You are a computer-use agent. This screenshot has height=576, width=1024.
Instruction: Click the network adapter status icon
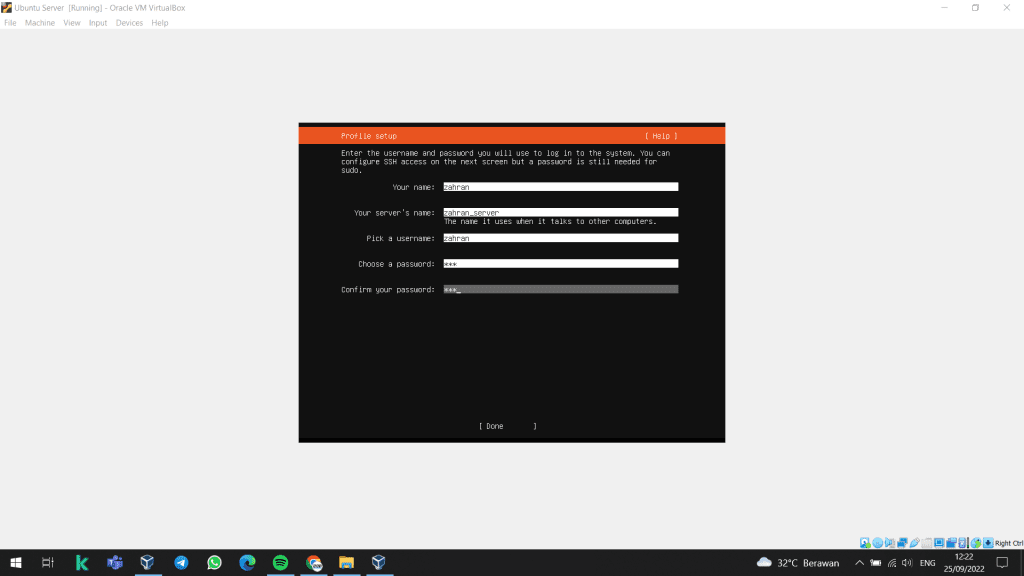901,543
